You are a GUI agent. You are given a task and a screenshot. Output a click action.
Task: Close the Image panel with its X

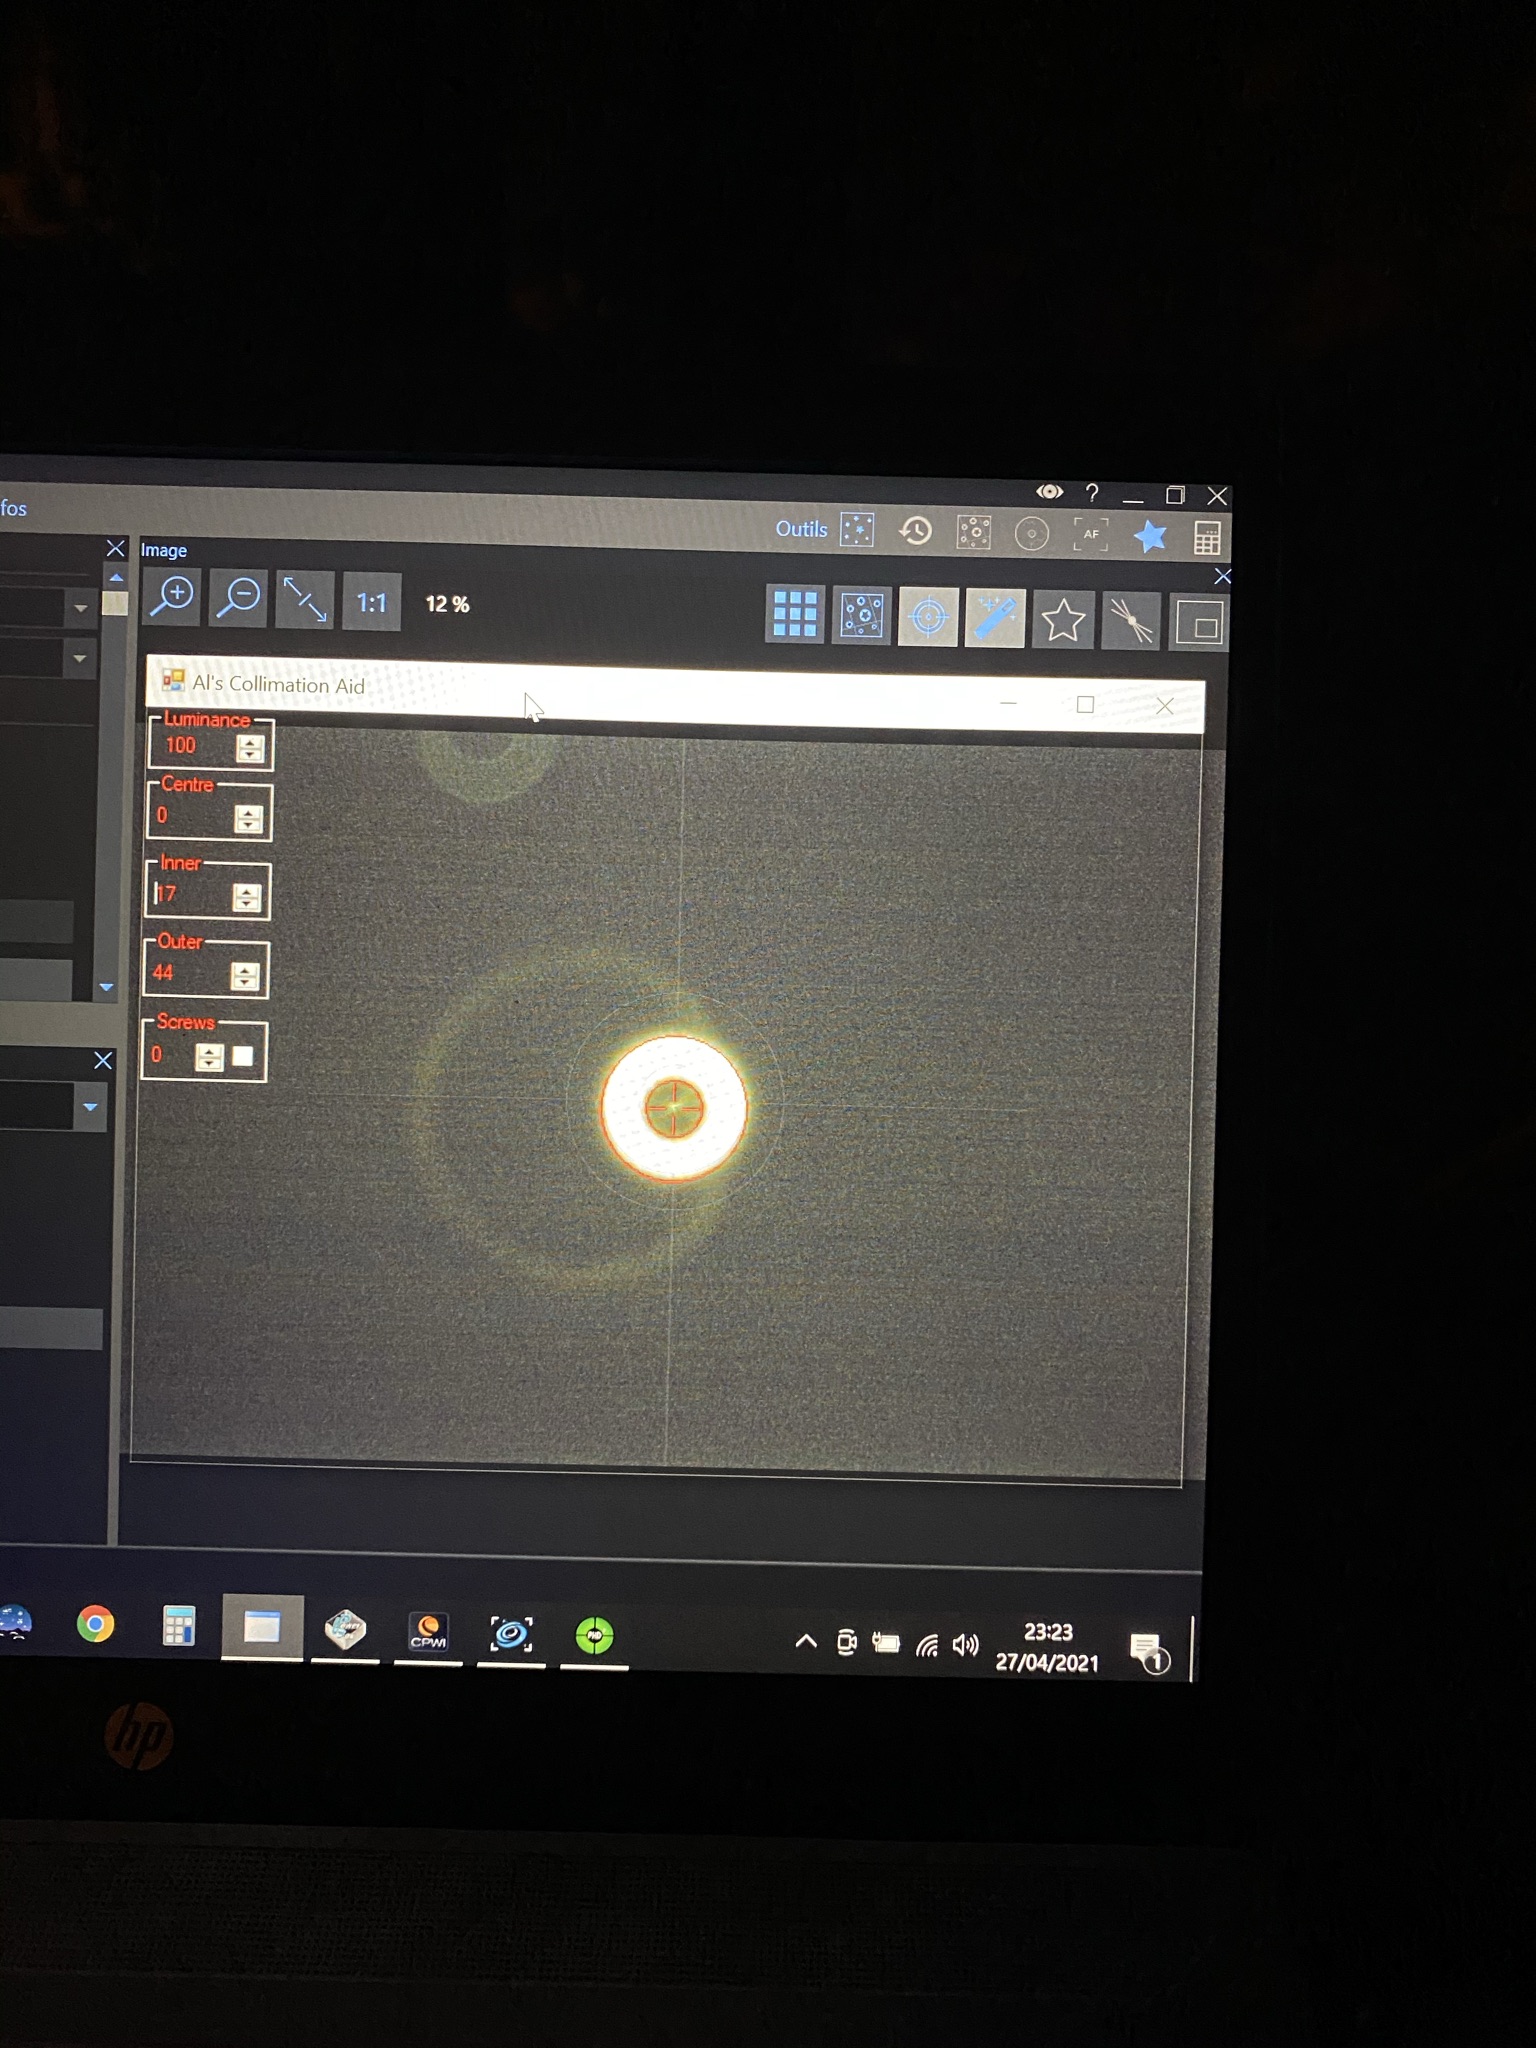coord(1222,576)
